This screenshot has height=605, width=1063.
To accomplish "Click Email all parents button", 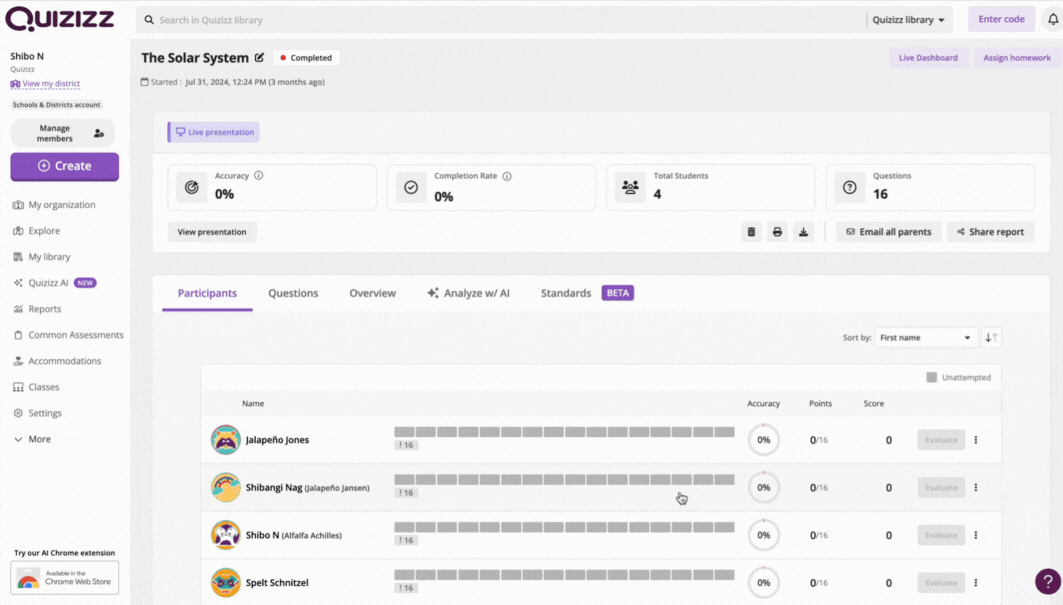I will pyautogui.click(x=888, y=232).
